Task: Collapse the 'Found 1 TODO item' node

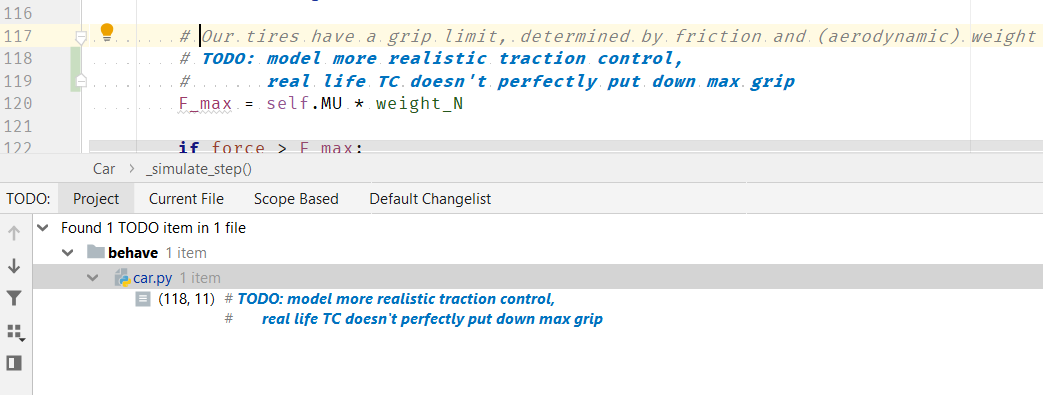Action: [43, 228]
